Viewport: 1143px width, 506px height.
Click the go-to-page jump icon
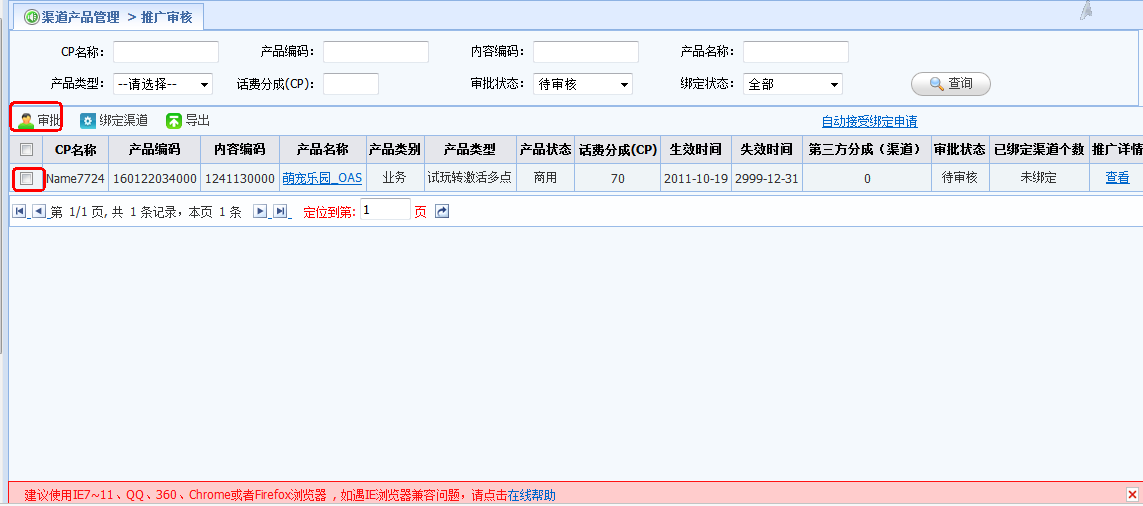tap(443, 212)
